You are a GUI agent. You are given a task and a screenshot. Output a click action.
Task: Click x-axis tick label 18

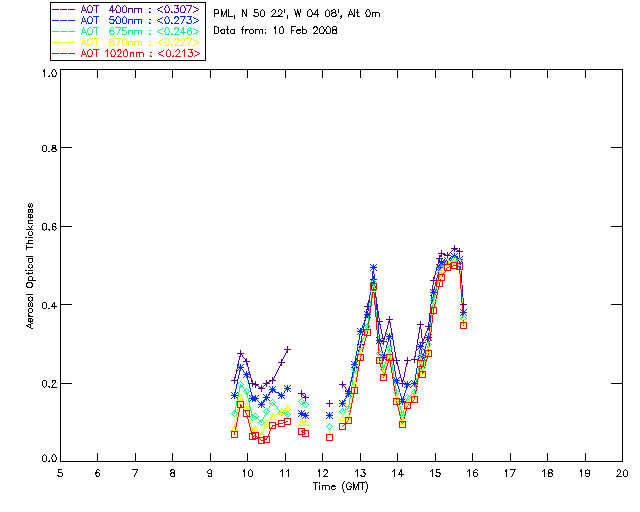(x=547, y=473)
